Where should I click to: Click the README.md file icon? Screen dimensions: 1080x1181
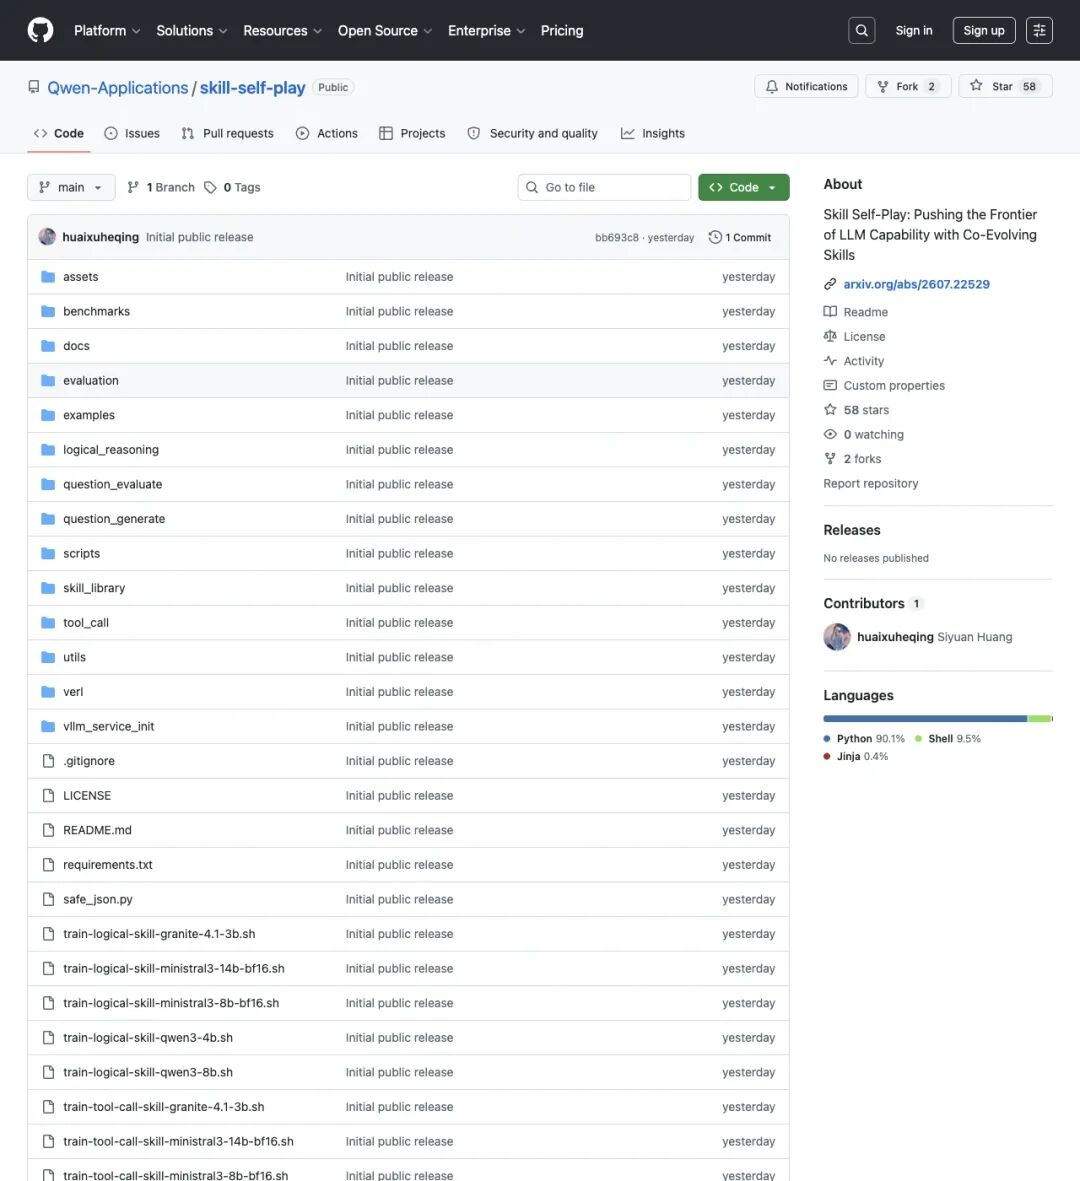48,830
